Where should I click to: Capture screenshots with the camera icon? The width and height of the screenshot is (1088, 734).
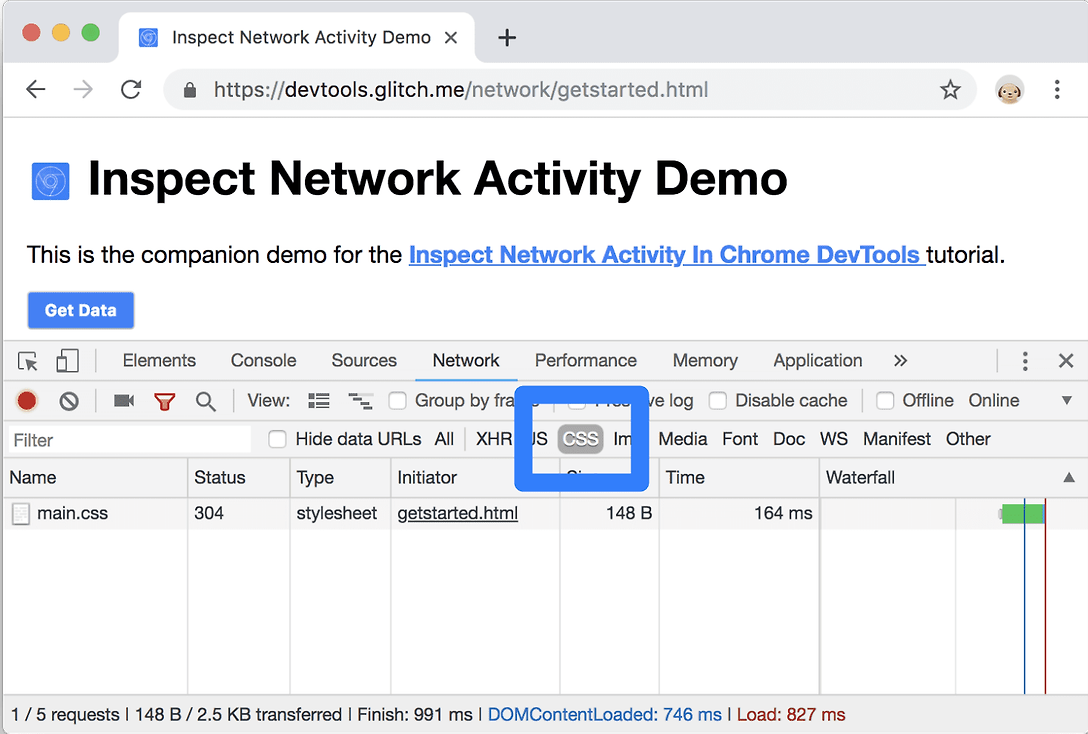coord(124,401)
